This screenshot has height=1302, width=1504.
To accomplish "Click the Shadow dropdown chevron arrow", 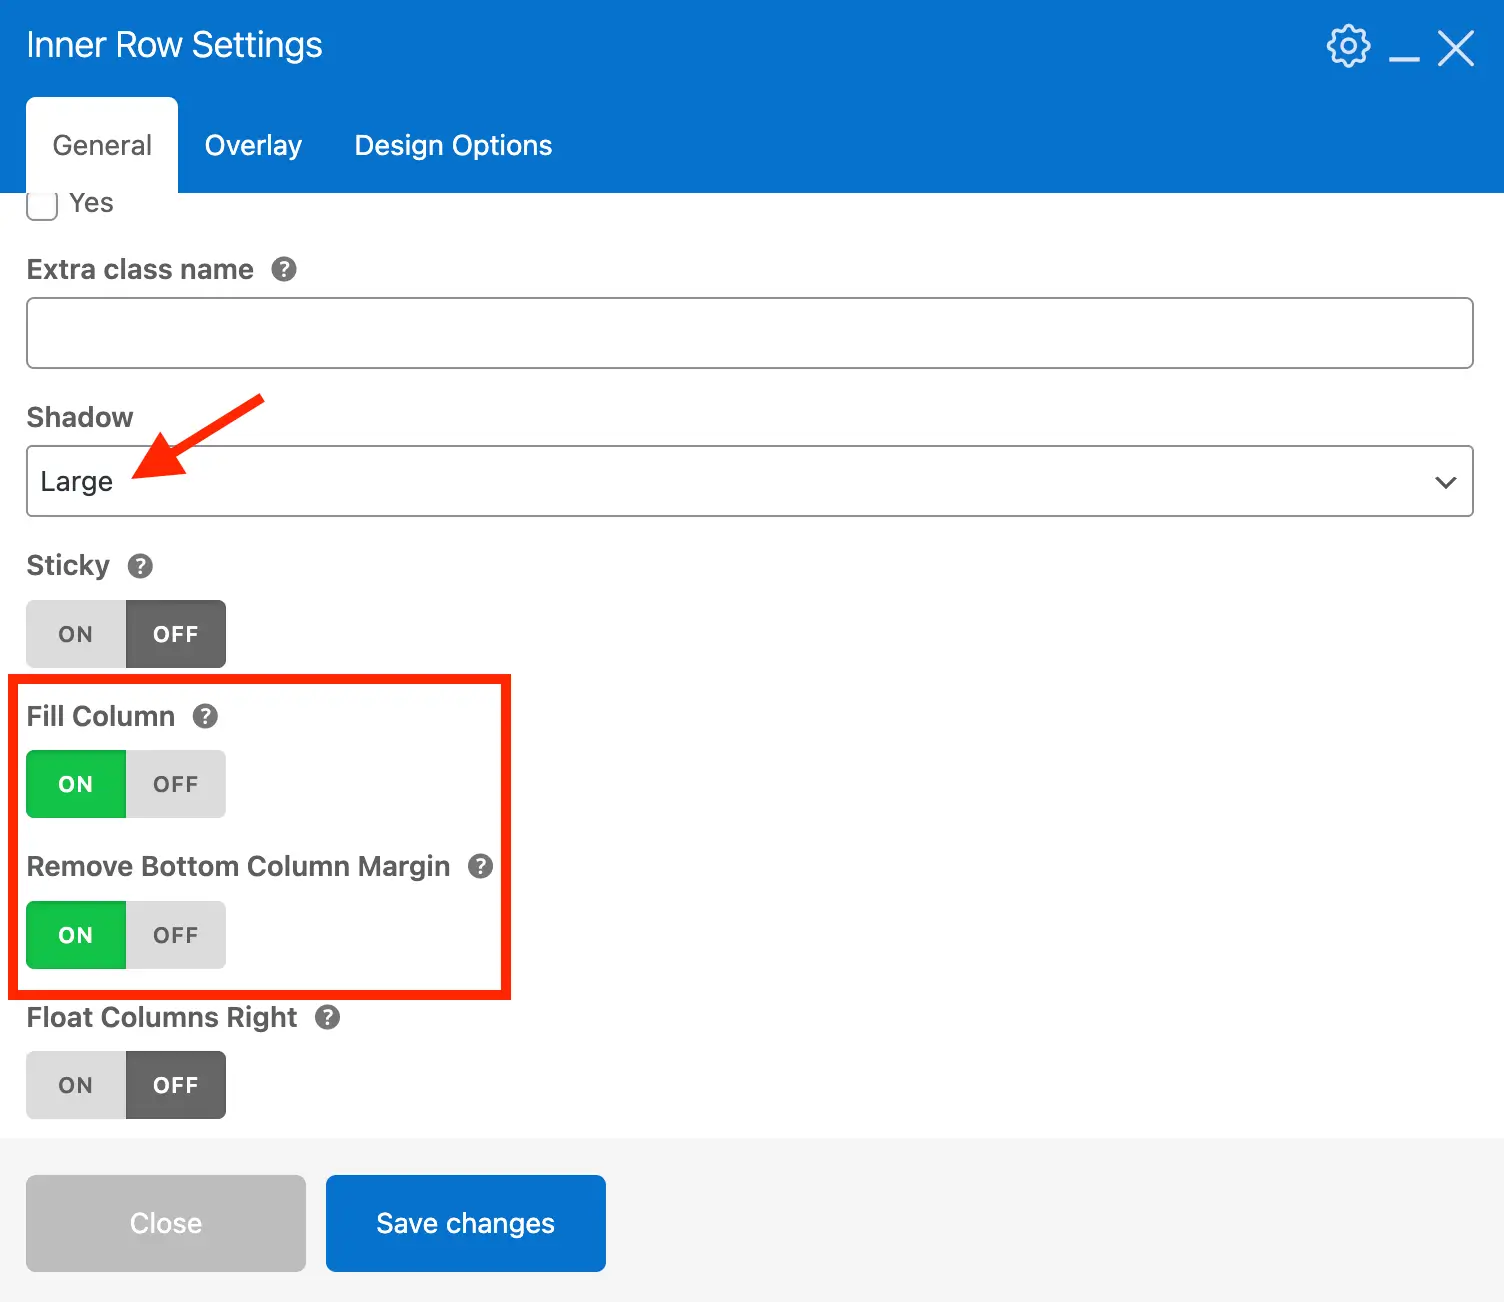I will [1444, 481].
